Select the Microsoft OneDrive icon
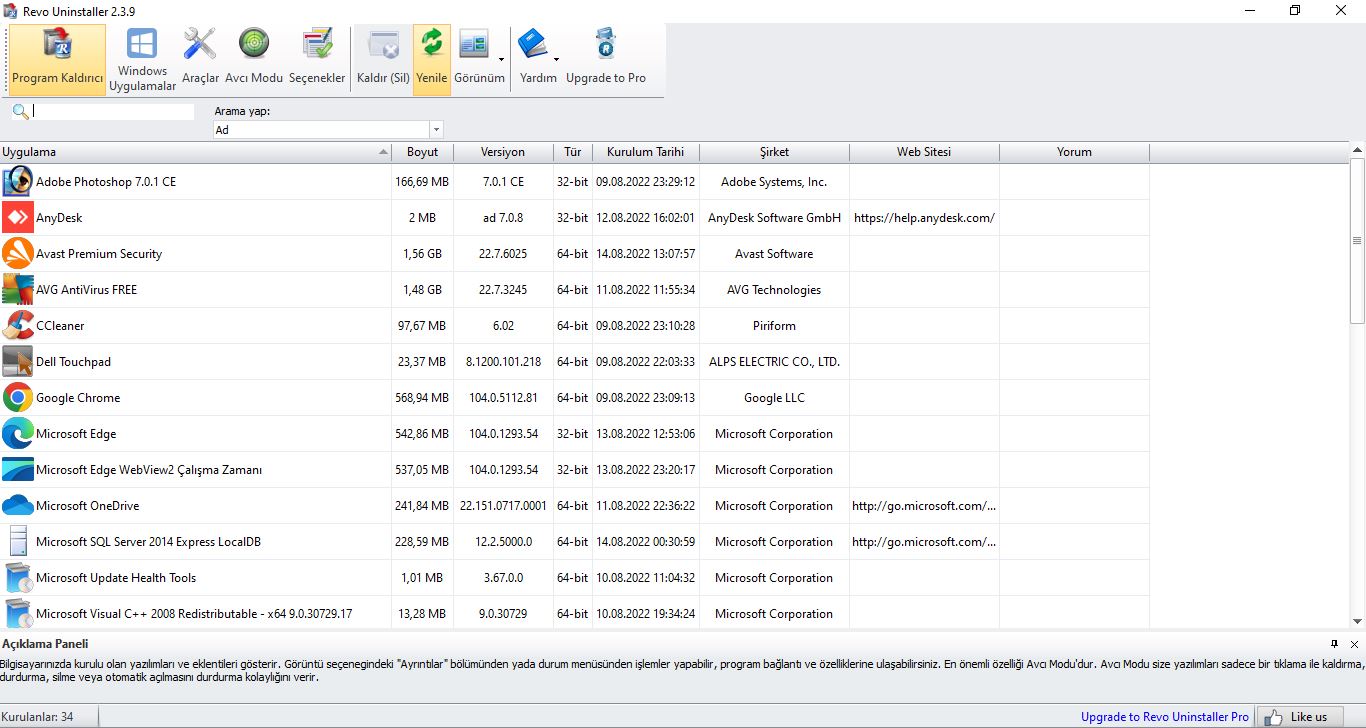 tap(18, 506)
